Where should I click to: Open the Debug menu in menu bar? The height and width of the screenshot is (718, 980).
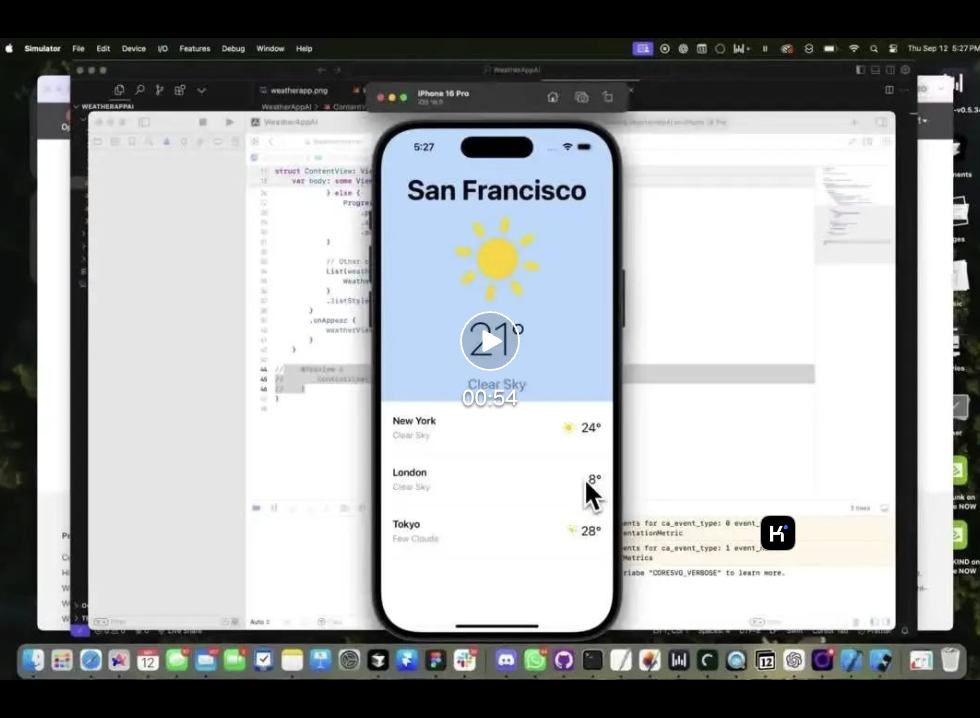coord(233,48)
